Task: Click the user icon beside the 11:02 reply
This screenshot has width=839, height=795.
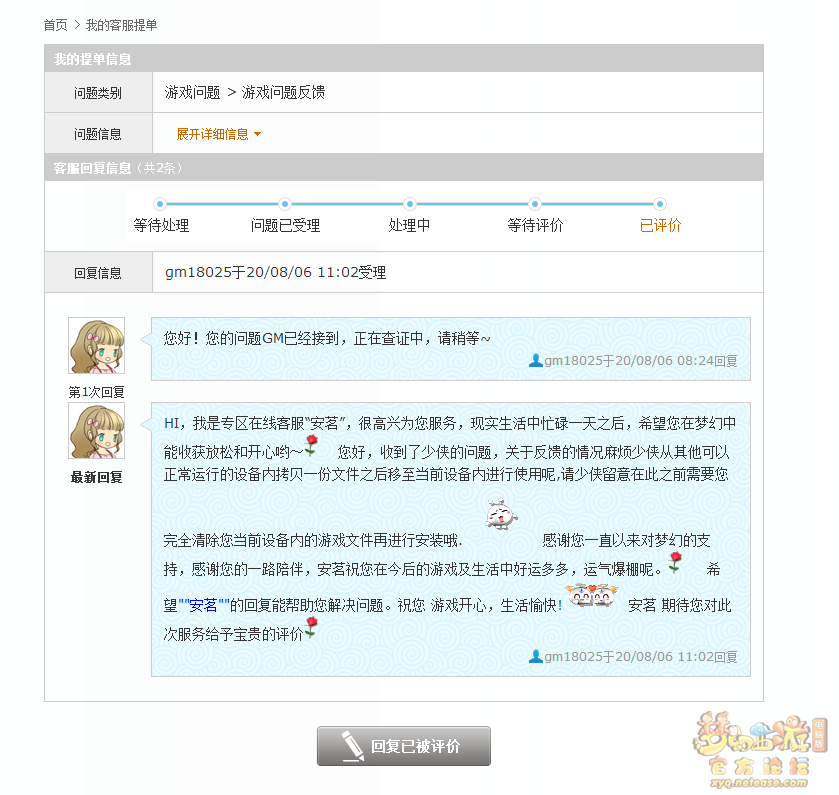Action: pyautogui.click(x=536, y=656)
